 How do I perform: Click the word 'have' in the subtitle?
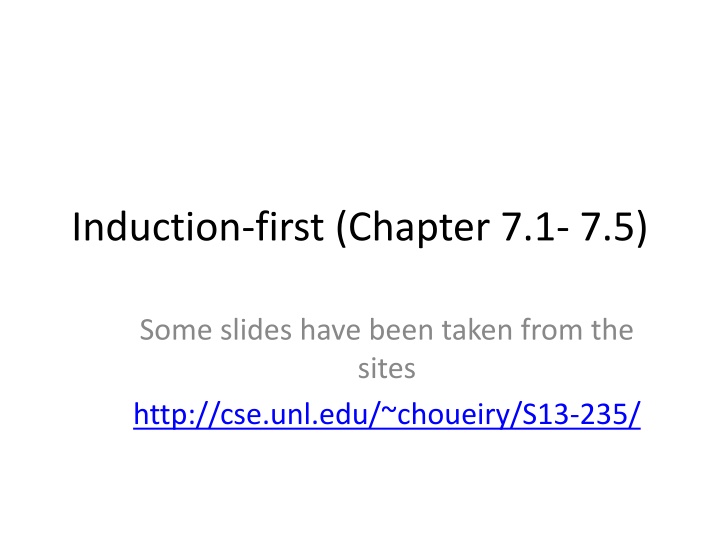point(331,330)
